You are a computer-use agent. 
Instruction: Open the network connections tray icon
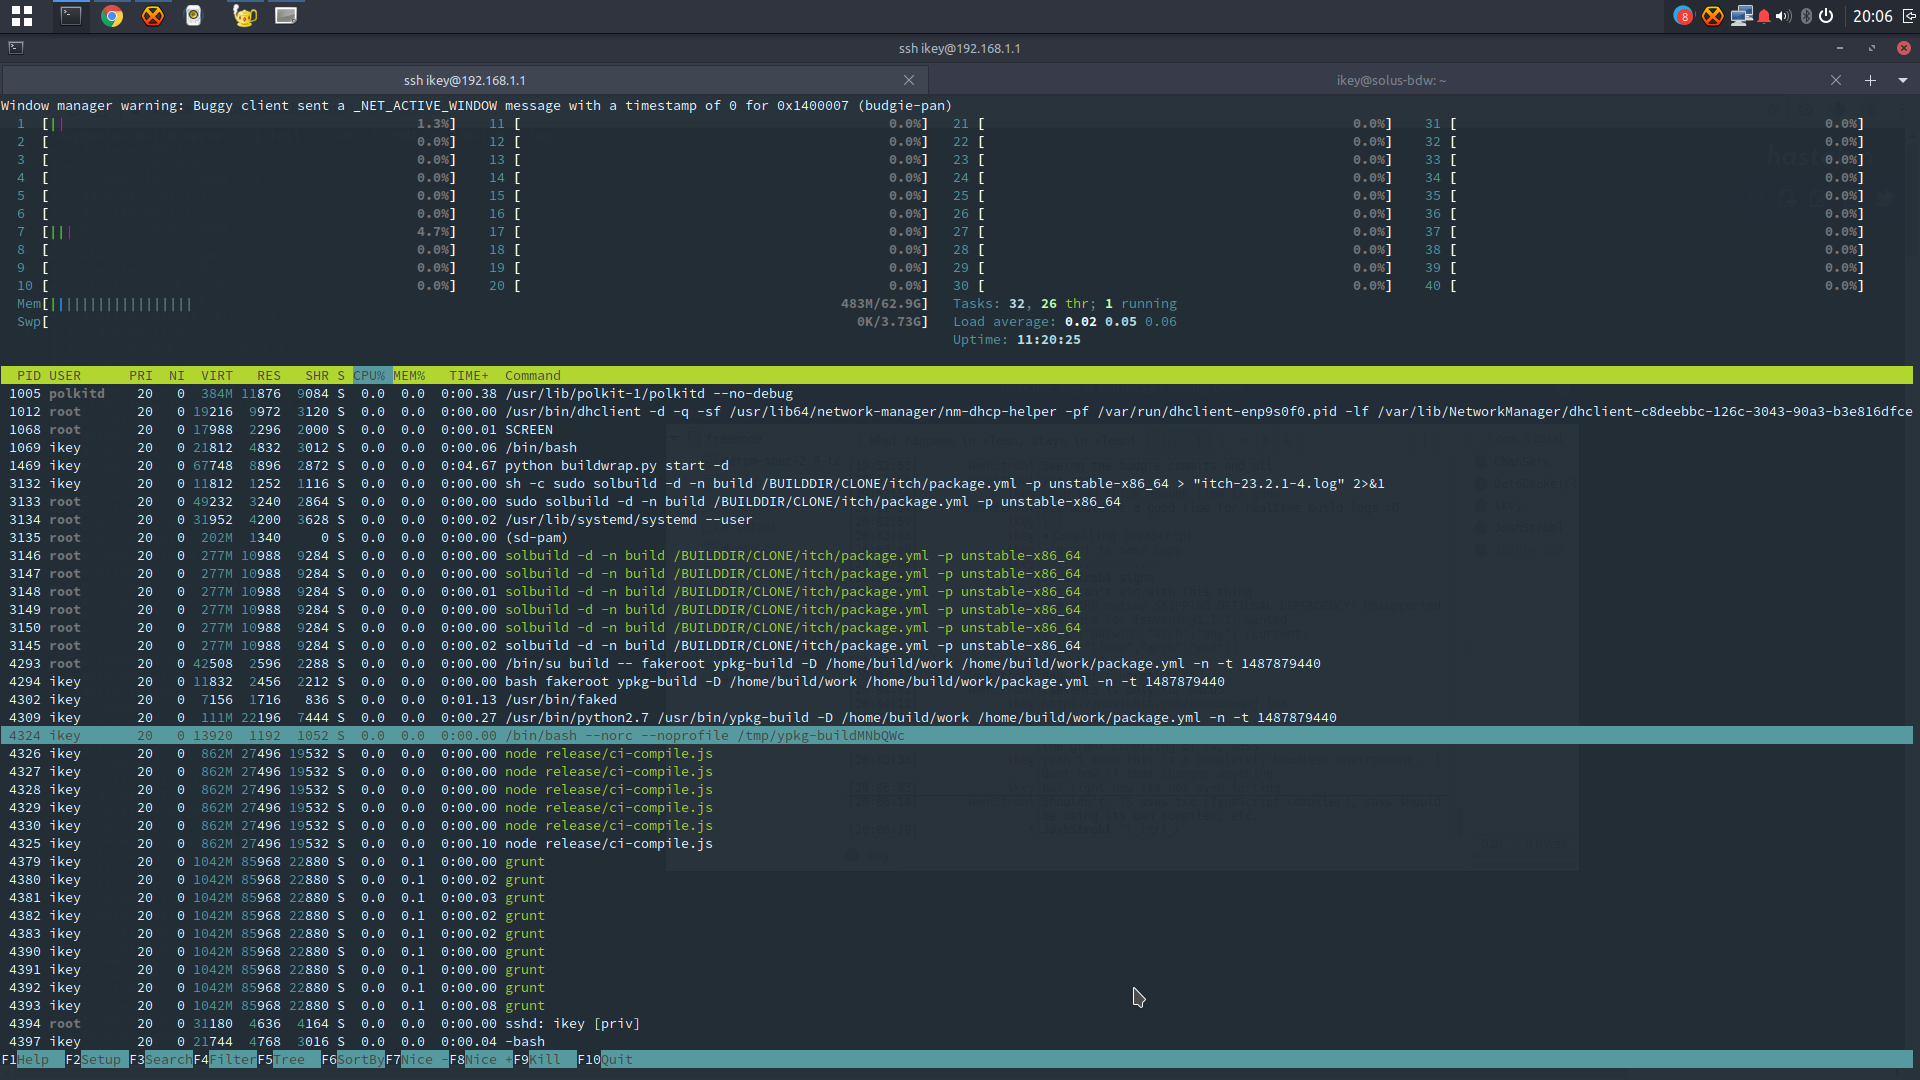(1742, 16)
